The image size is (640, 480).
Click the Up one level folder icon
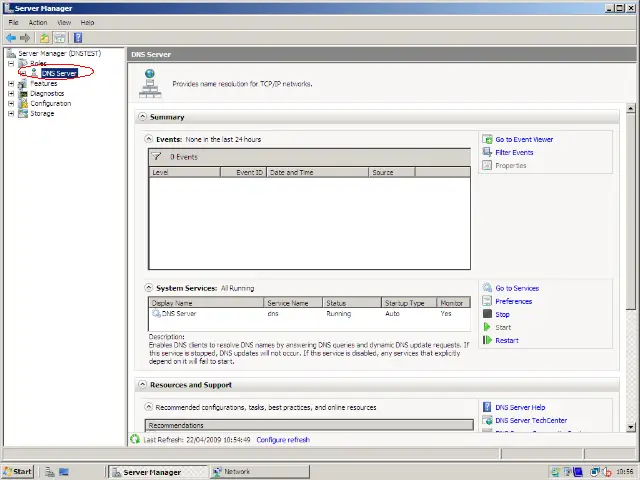click(44, 38)
